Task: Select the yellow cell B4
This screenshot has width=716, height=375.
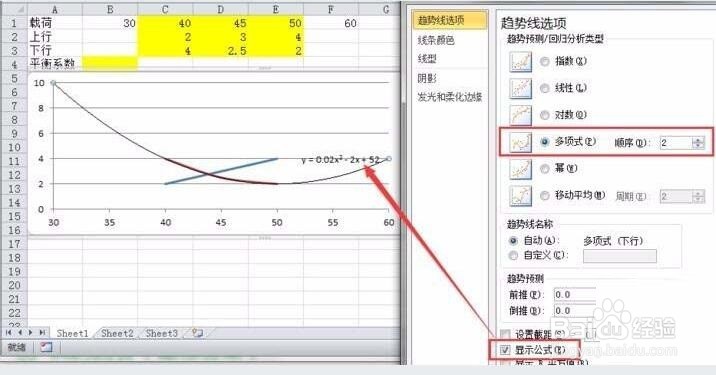Action: click(x=110, y=63)
